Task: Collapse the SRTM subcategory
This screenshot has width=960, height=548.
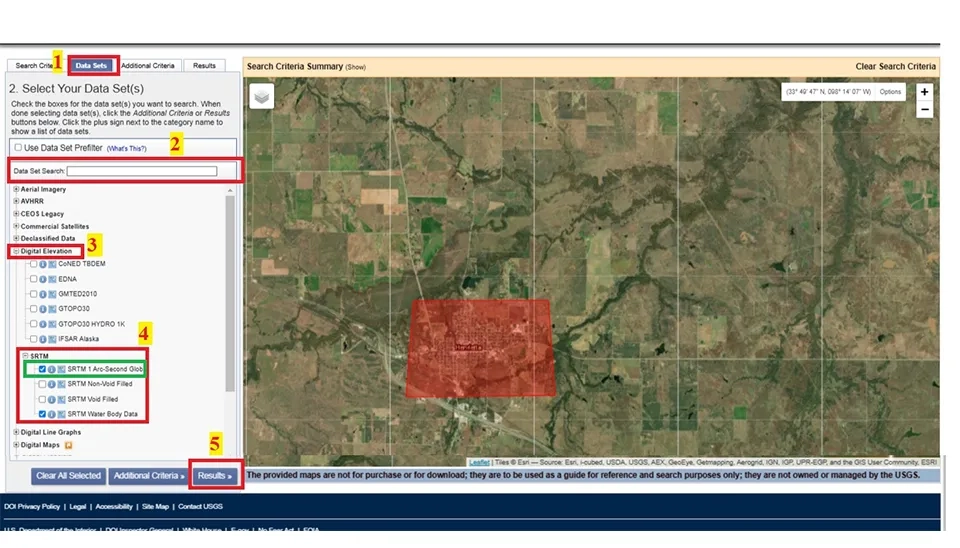Action: (26, 356)
